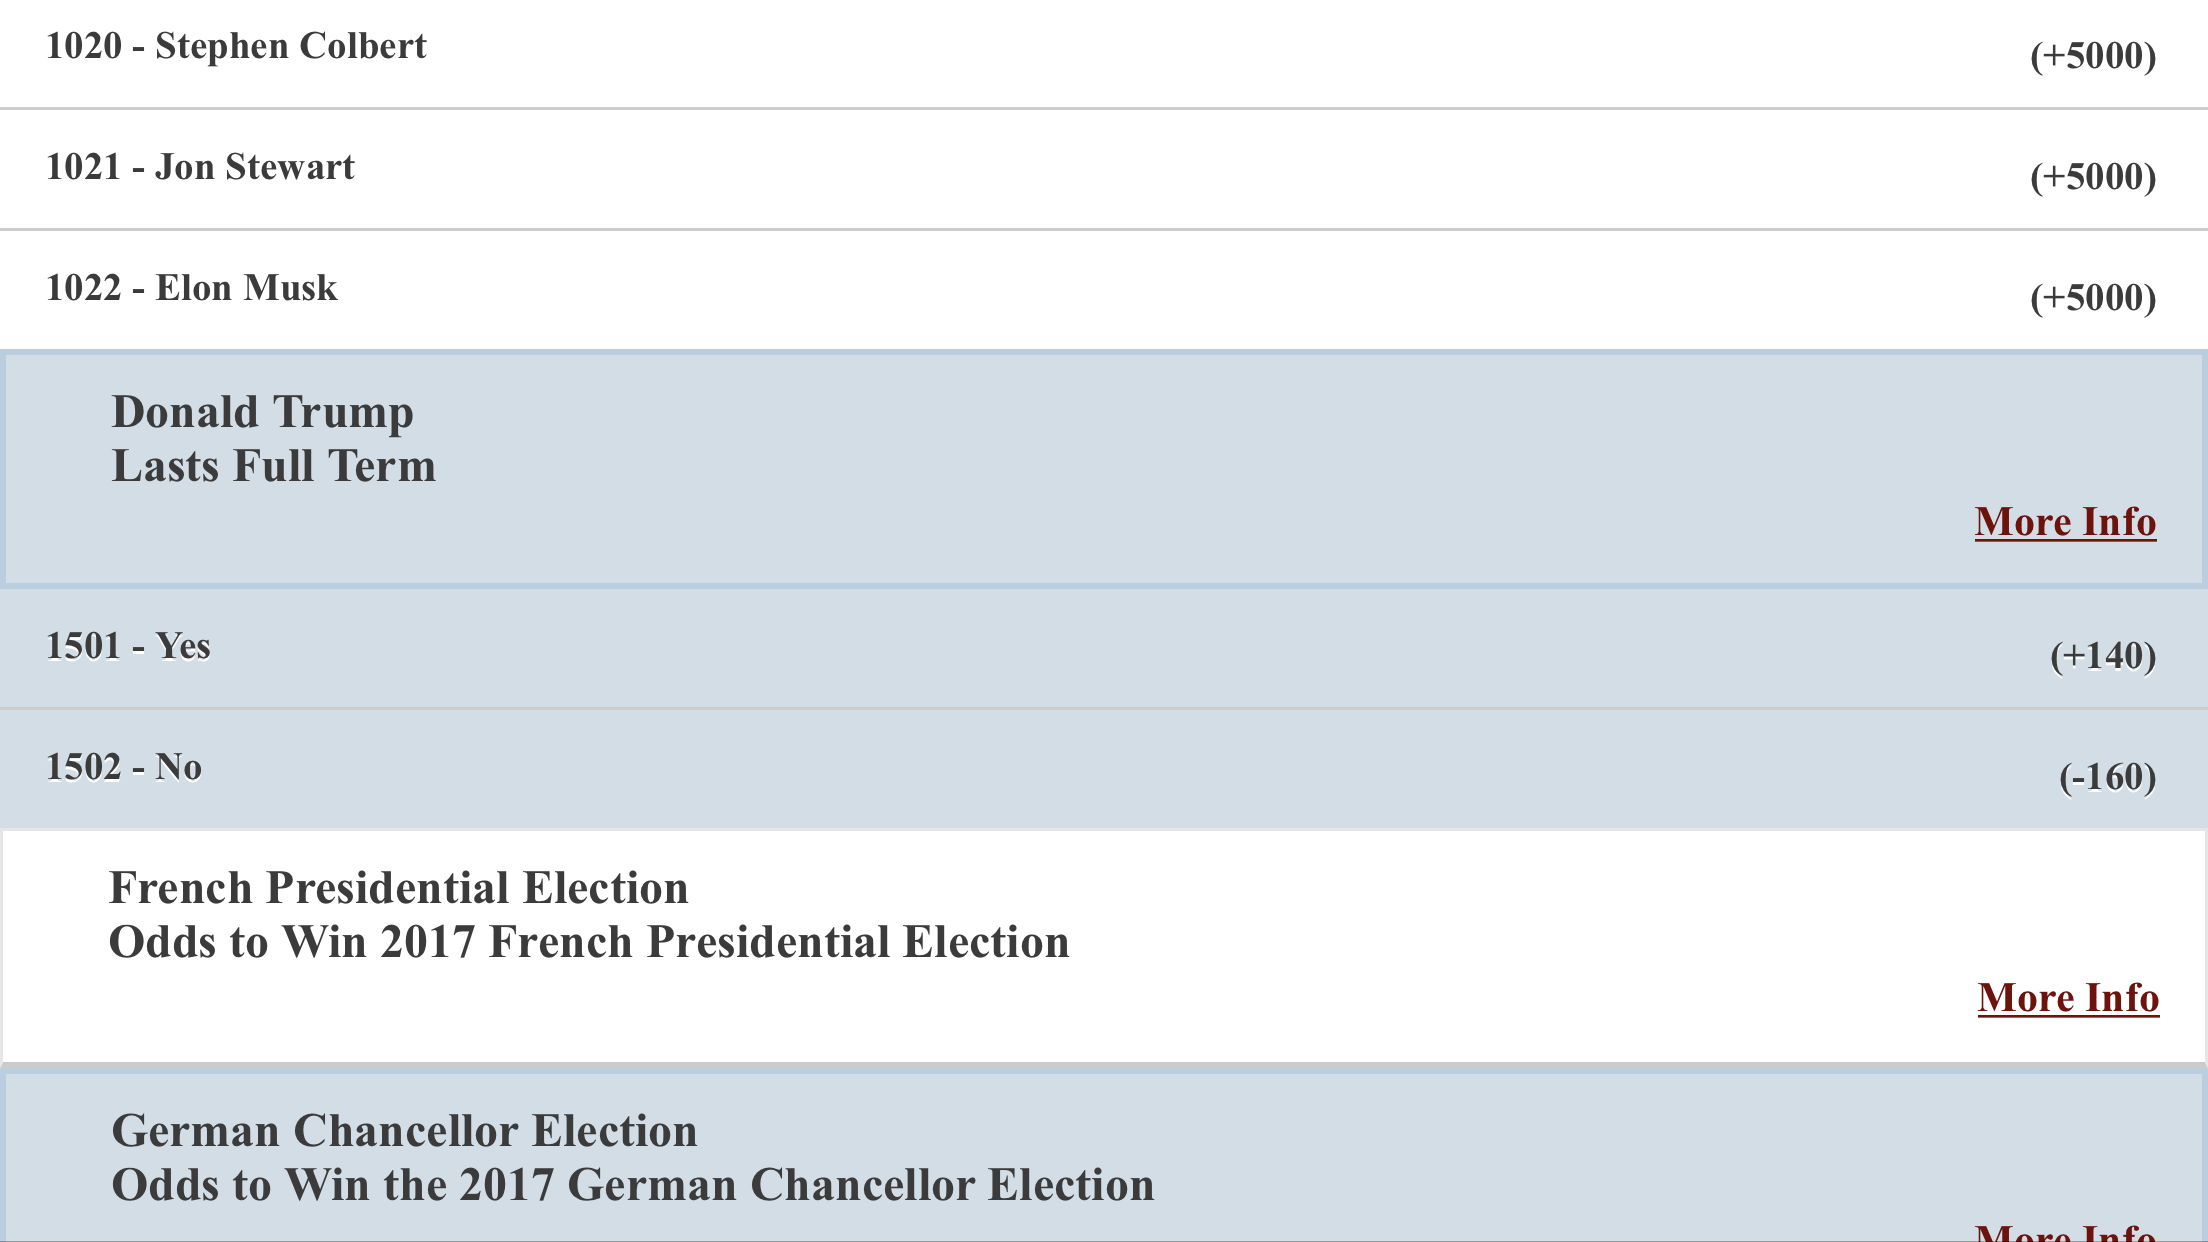2208x1242 pixels.
Task: Pick Stephen Colbert +5000 odds
Action: coord(2093,56)
